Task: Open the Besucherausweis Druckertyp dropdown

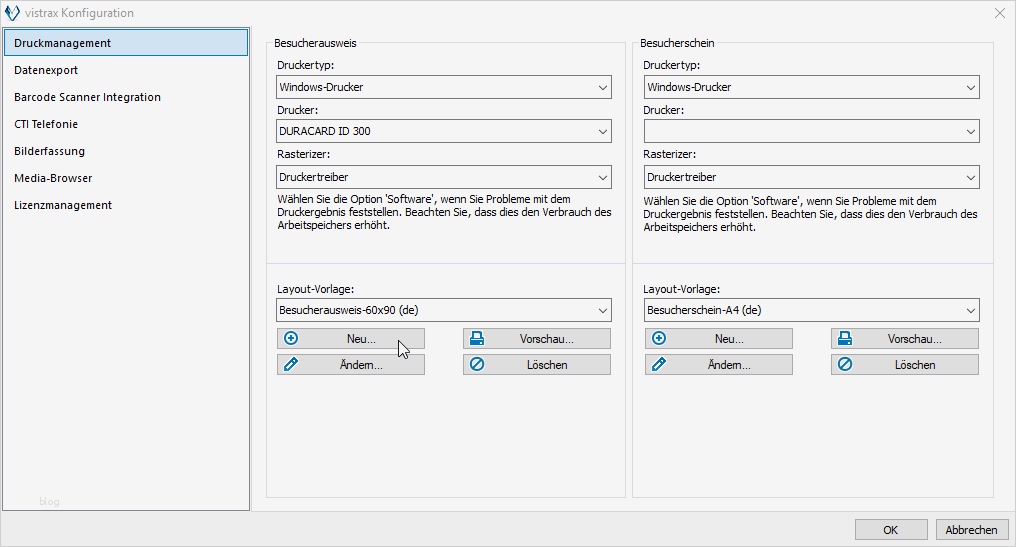Action: click(x=603, y=88)
